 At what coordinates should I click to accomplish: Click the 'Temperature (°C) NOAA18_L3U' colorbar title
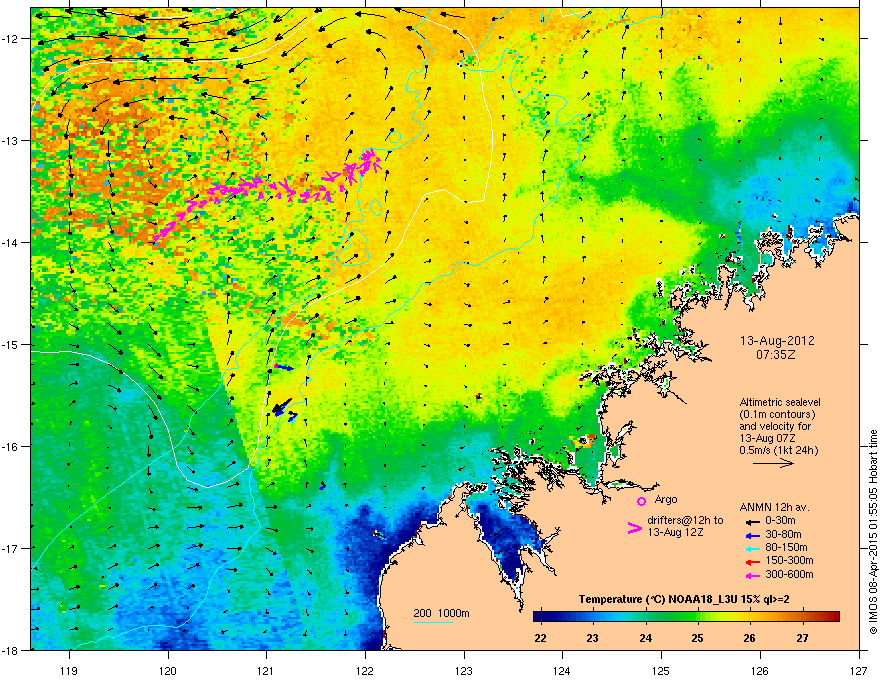click(658, 599)
